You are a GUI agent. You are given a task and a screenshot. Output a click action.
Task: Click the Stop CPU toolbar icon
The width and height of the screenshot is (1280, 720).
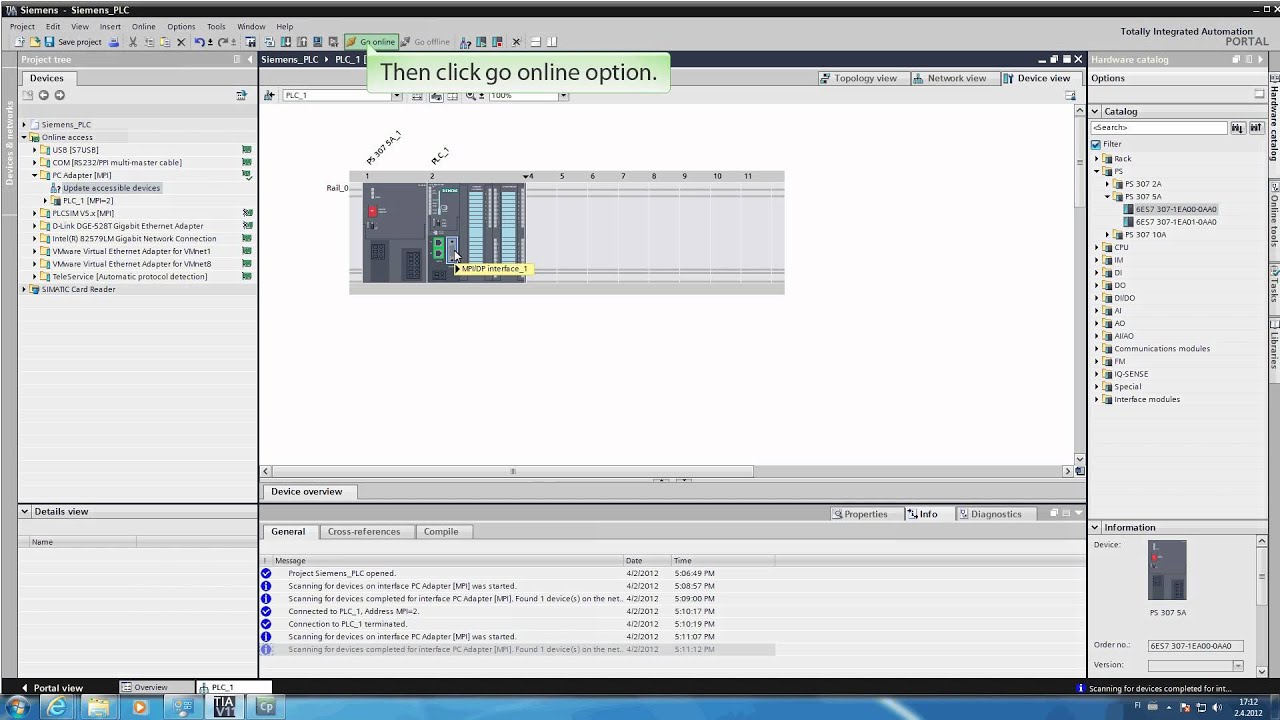[x=497, y=42]
